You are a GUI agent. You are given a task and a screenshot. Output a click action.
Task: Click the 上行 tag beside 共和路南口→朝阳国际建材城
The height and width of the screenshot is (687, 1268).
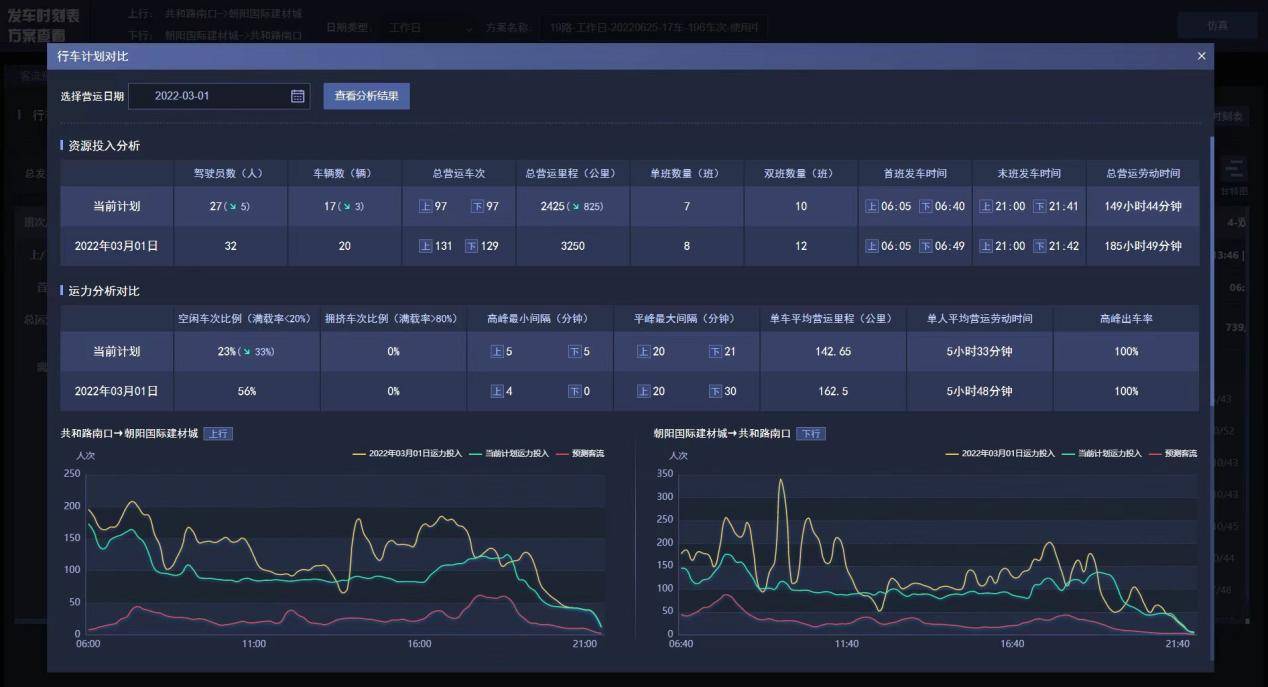(x=218, y=434)
